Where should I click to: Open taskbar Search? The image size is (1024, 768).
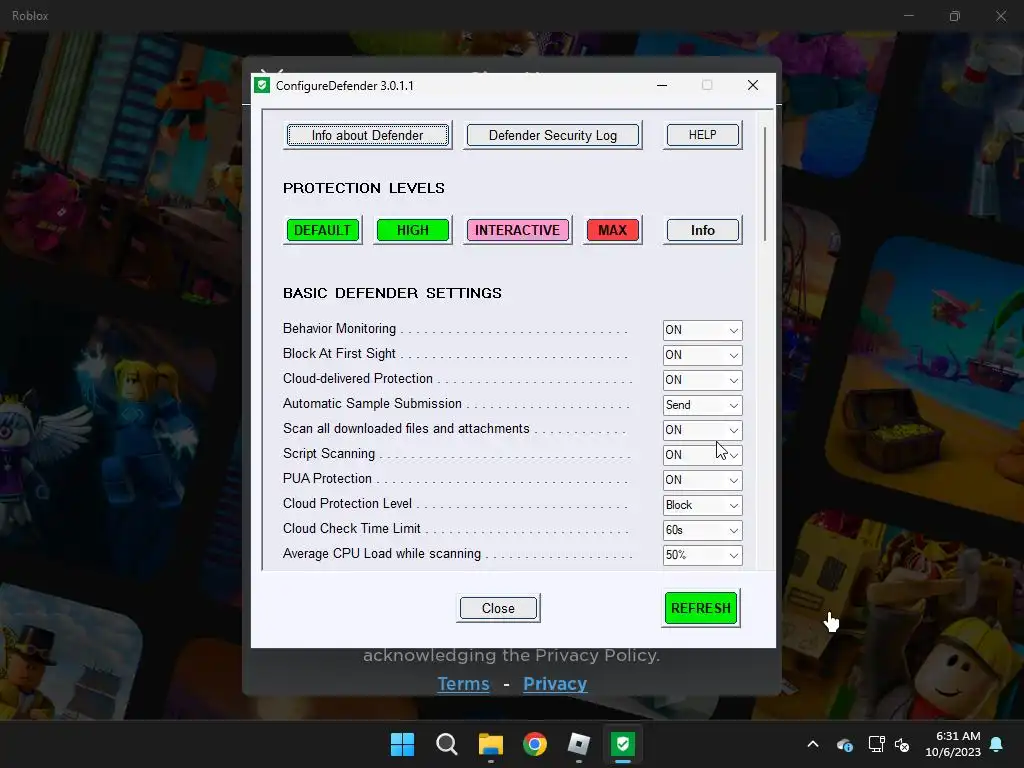pyautogui.click(x=447, y=744)
